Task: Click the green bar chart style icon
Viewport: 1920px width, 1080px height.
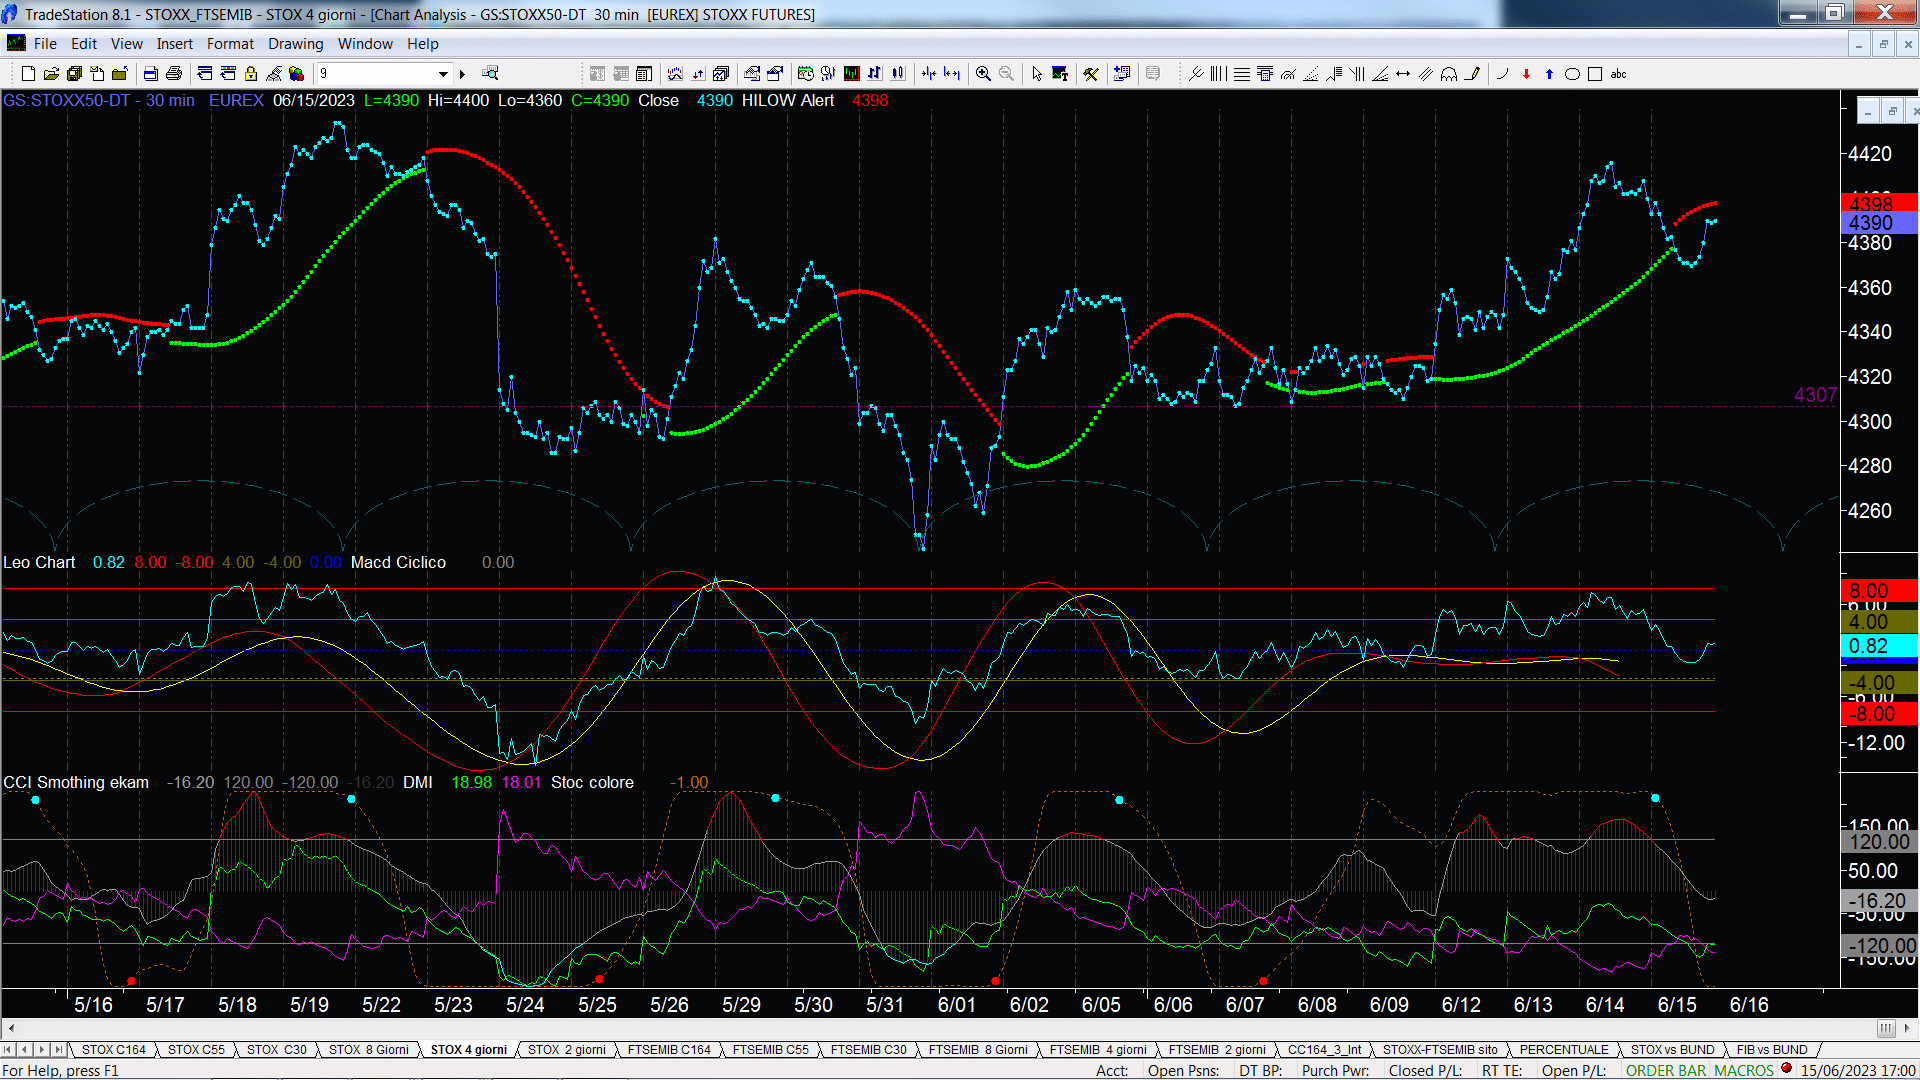Action: pyautogui.click(x=851, y=74)
